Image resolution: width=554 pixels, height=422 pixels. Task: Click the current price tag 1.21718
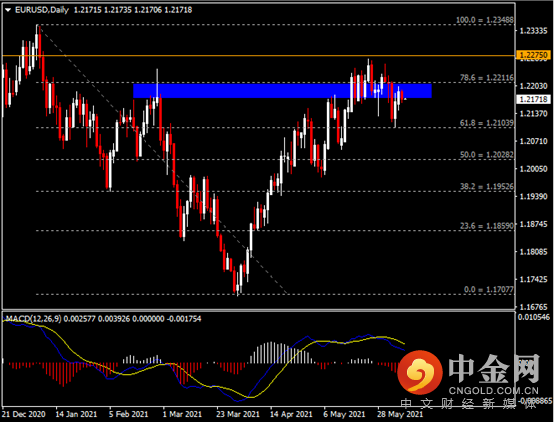[x=533, y=99]
